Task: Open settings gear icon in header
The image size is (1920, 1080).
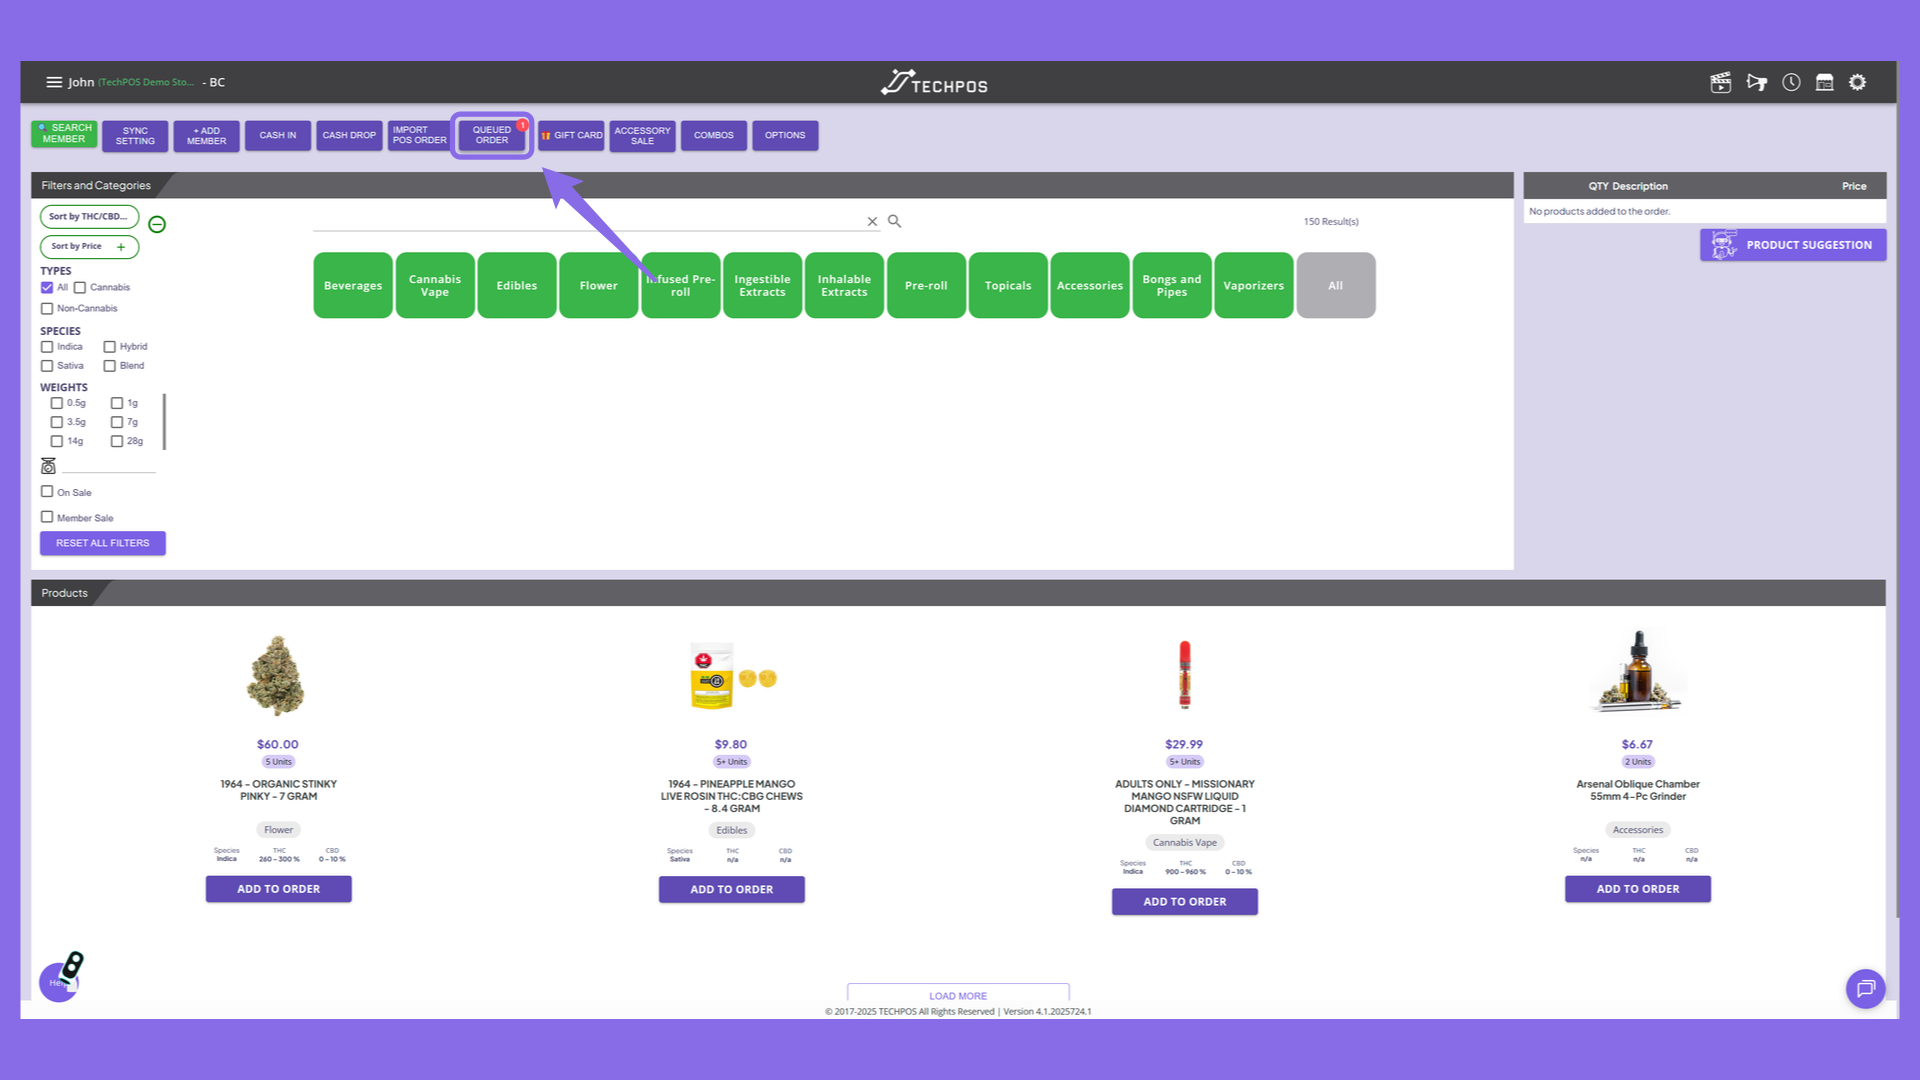Action: pyautogui.click(x=1857, y=83)
